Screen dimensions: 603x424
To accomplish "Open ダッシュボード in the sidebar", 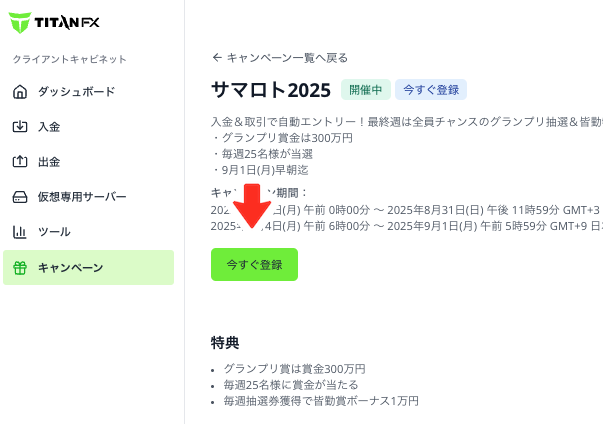I will coord(88,92).
